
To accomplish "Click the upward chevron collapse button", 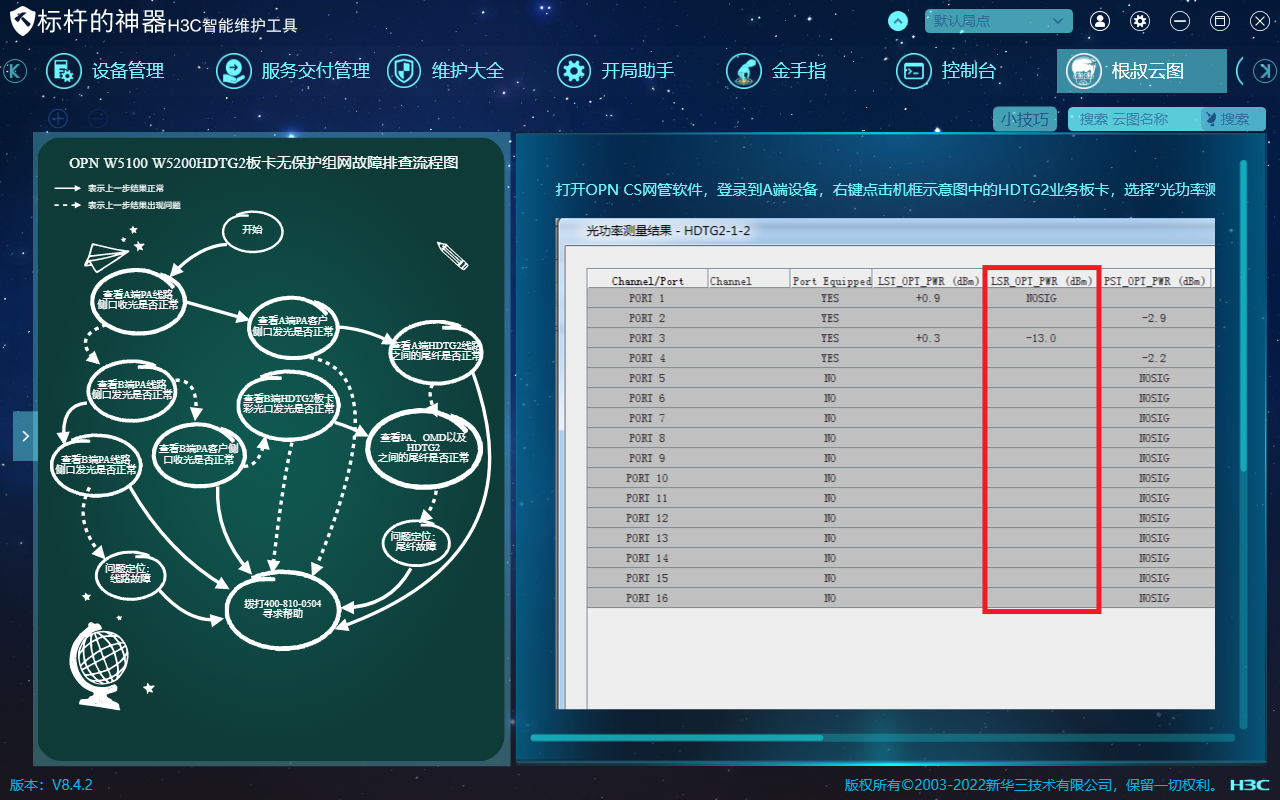I will [x=899, y=21].
